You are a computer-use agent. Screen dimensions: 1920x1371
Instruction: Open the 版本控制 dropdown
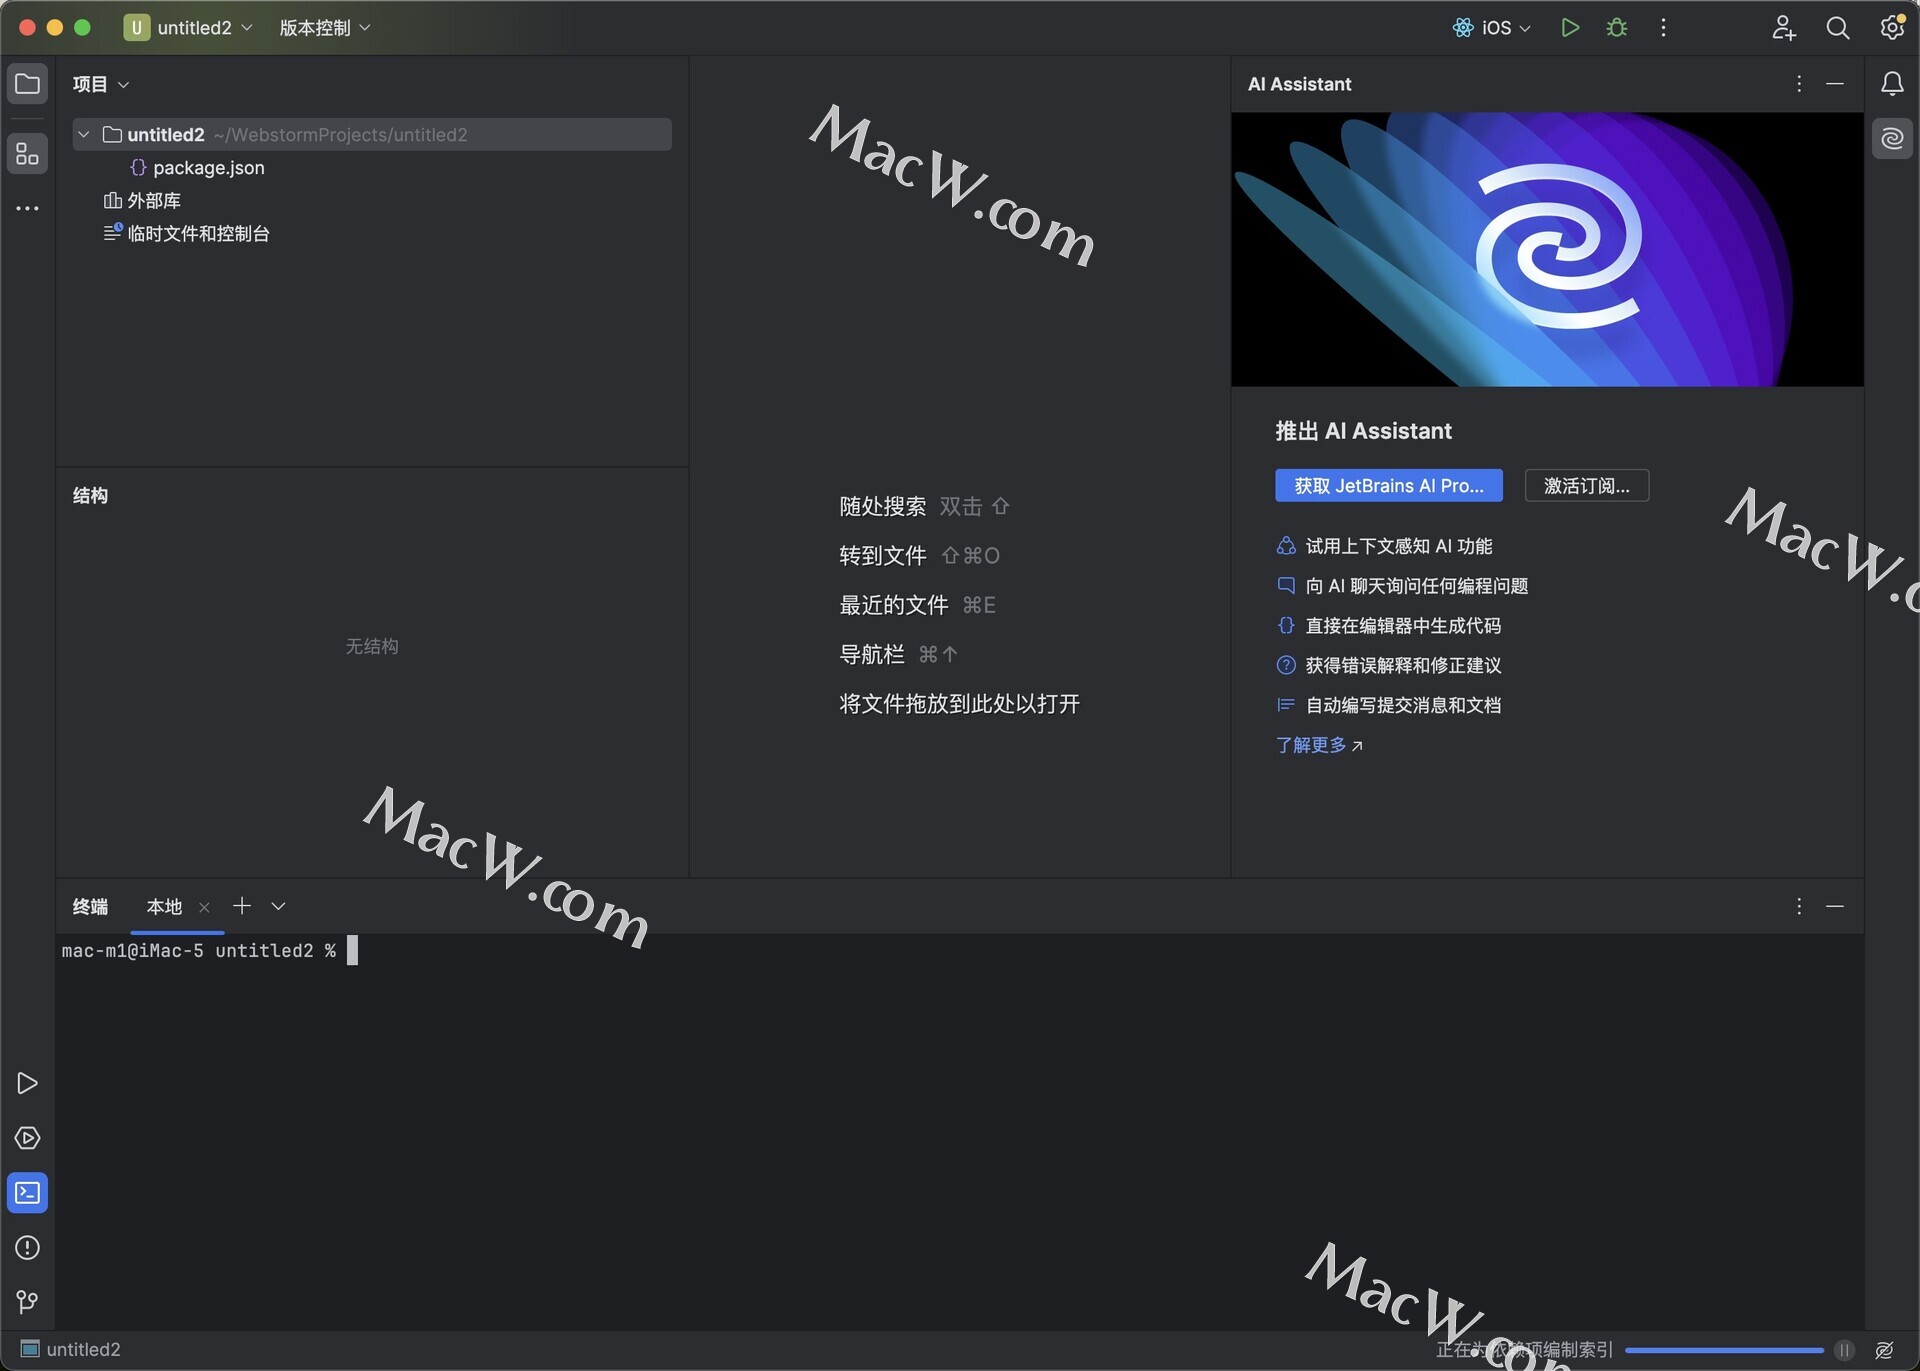click(x=325, y=28)
